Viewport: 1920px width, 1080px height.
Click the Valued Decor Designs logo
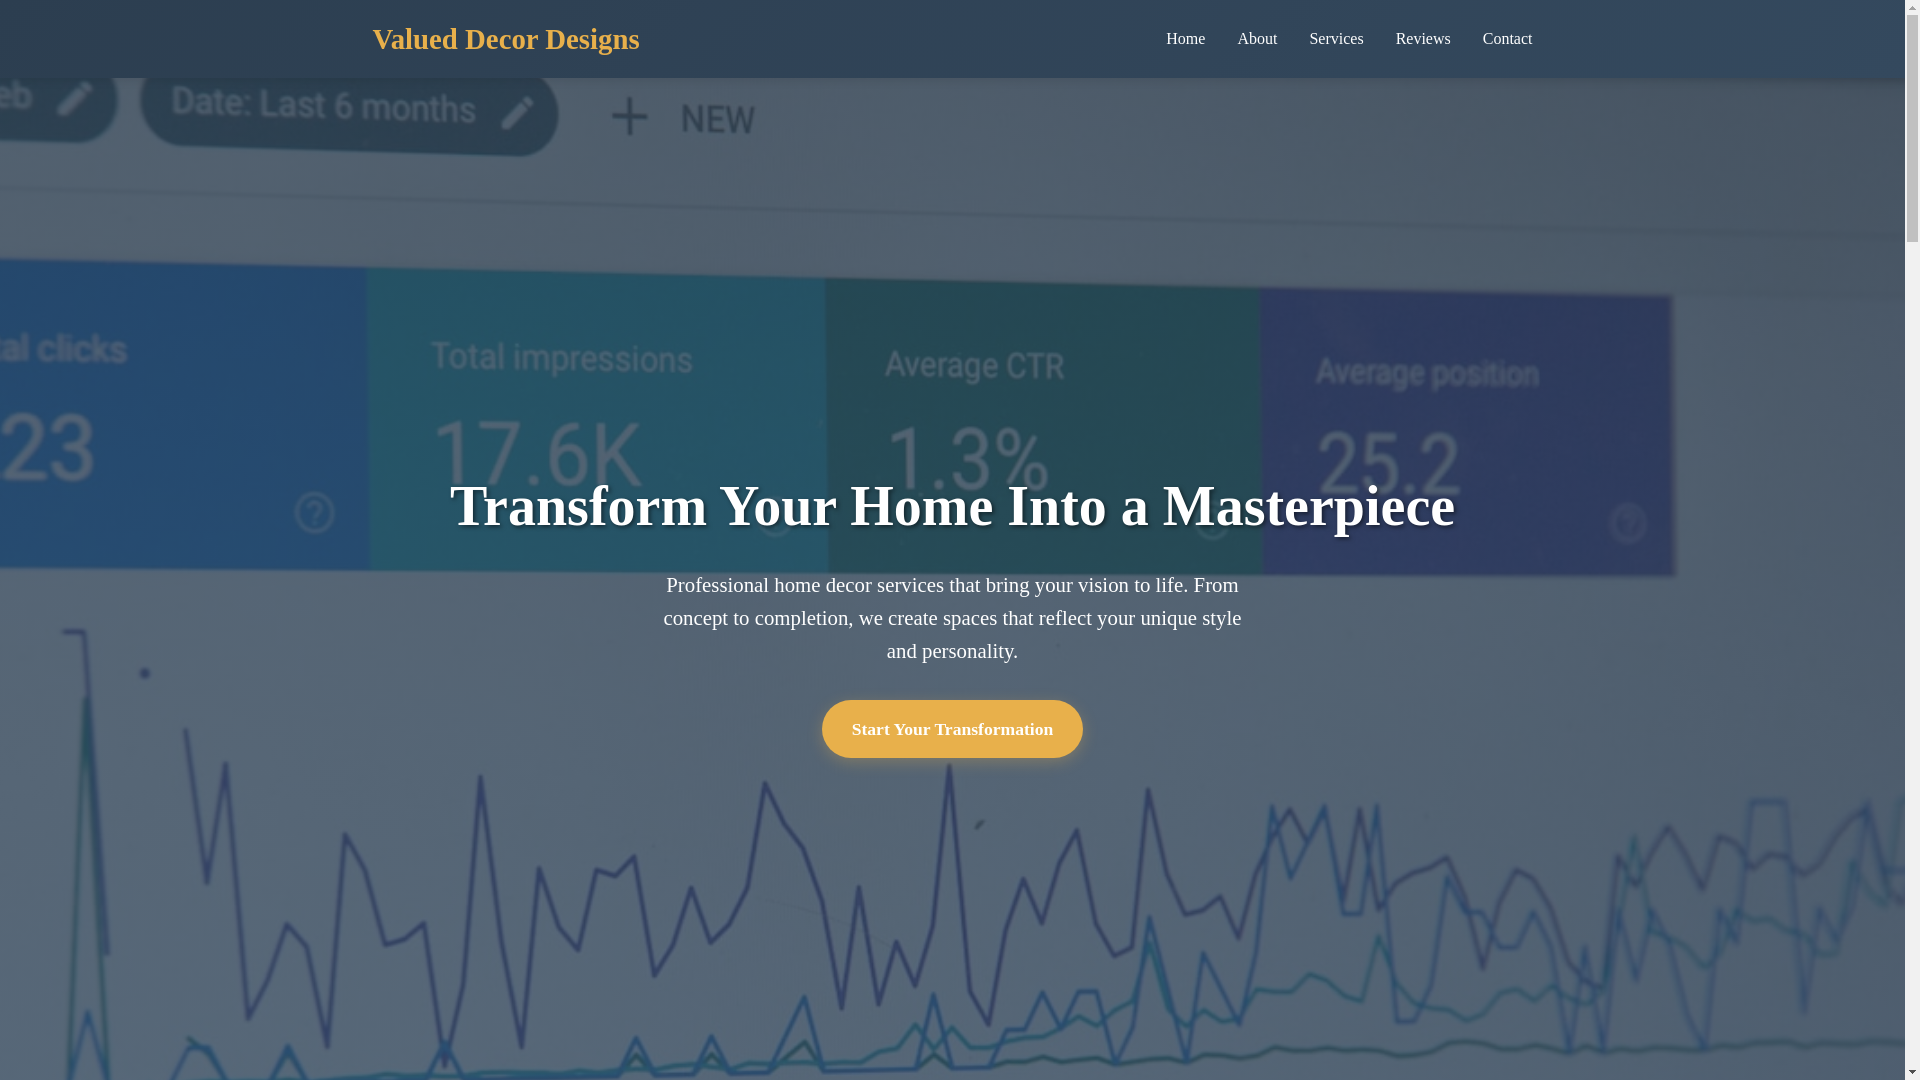point(506,39)
